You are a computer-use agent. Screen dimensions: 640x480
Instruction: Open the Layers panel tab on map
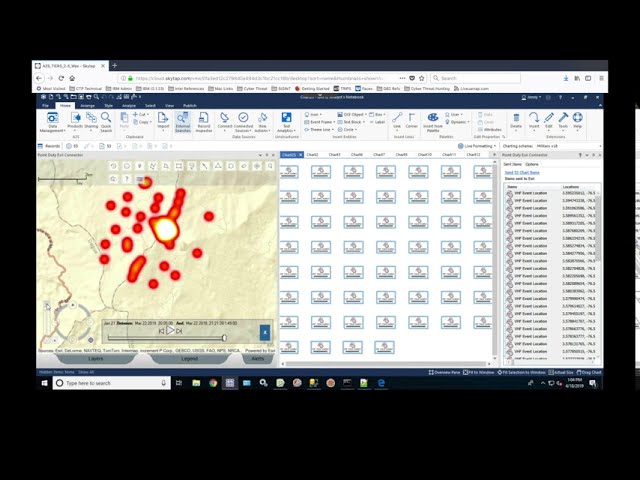pos(96,358)
